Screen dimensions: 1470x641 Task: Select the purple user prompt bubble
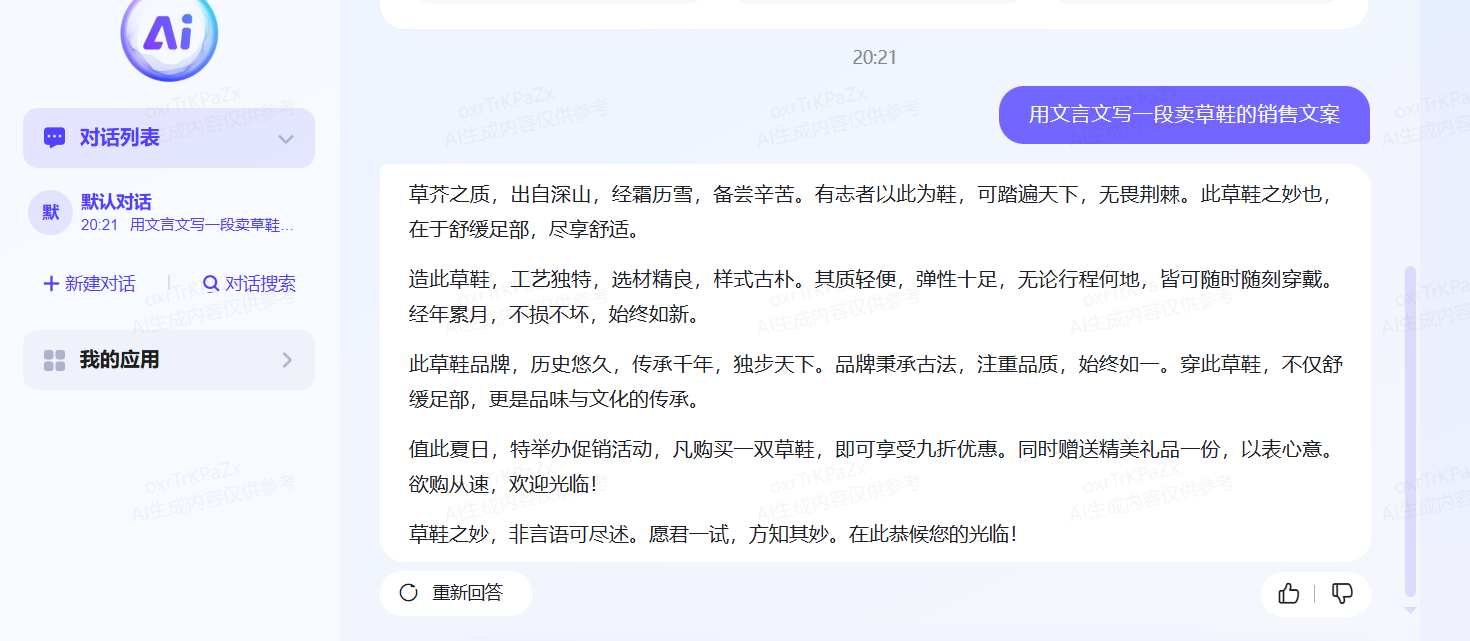(1184, 115)
